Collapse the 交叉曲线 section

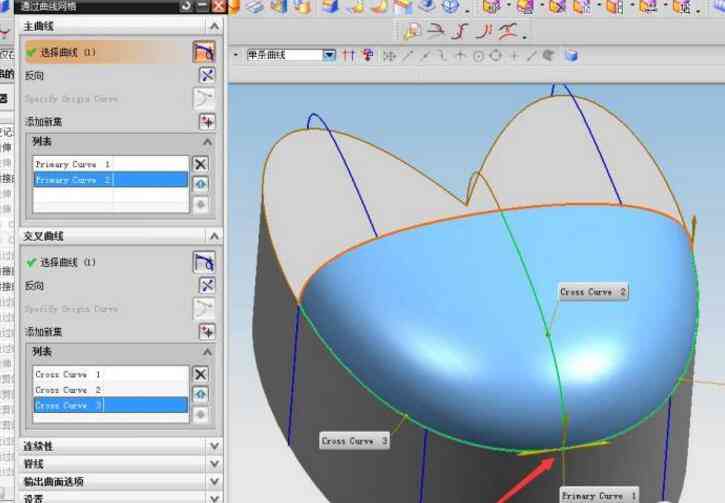point(214,236)
